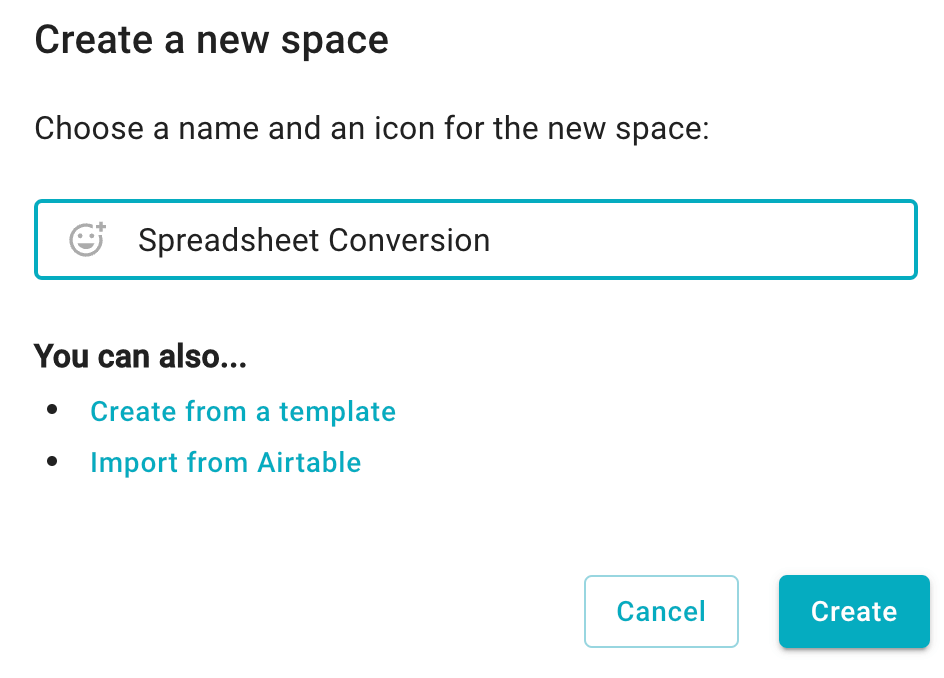Open the "Create from a template" link
Viewport: 944px width, 678px height.
[x=243, y=412]
